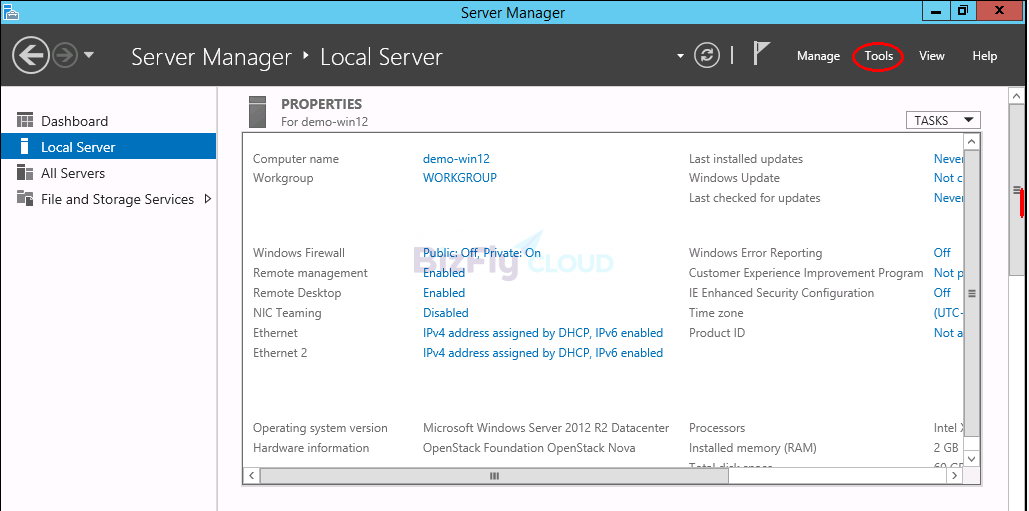Screen dimensions: 1029x511
Task: Click the File and Storage Services icon
Action: pyautogui.click(x=25, y=198)
